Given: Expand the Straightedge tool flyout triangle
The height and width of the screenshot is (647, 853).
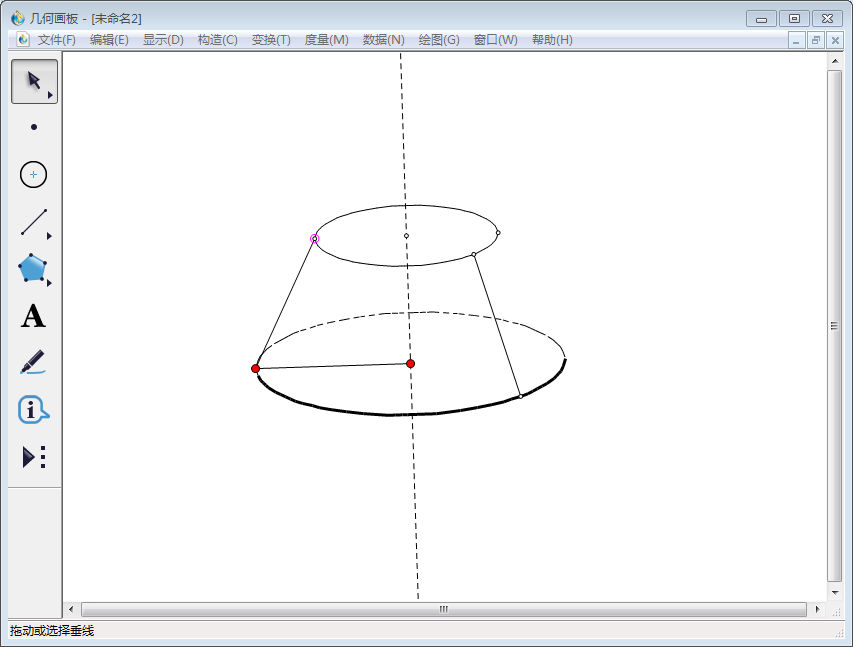Looking at the screenshot, I should (49, 237).
